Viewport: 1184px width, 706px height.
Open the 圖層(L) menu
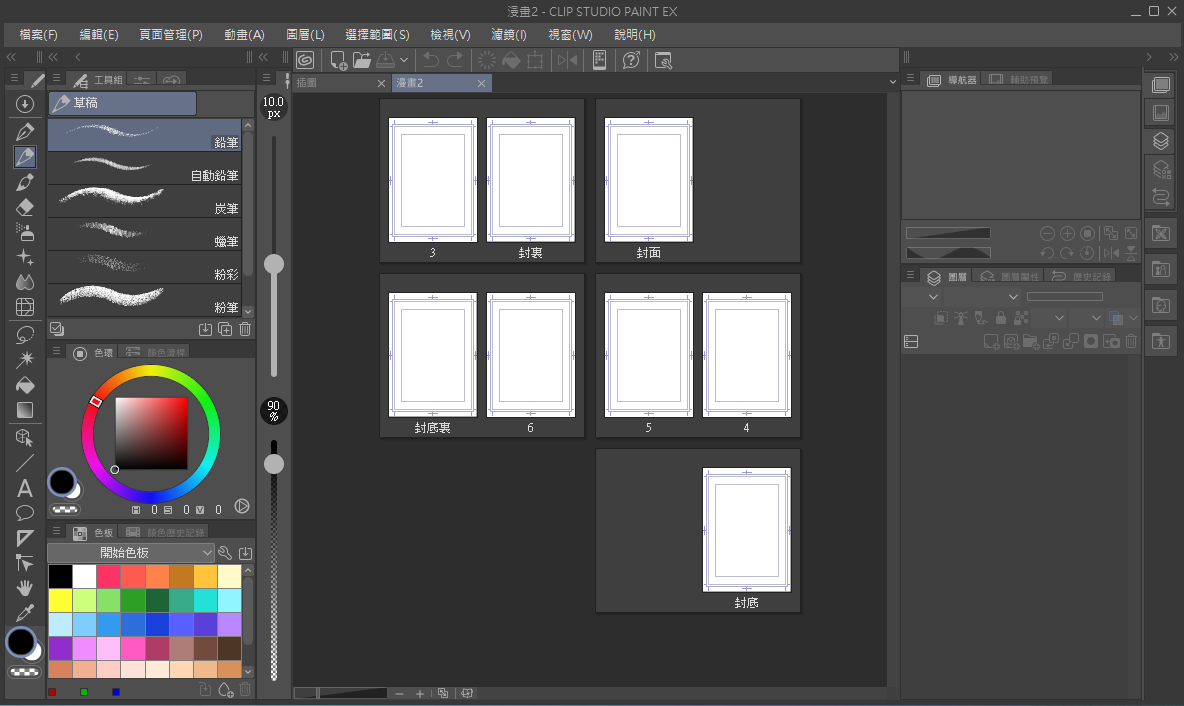click(305, 34)
